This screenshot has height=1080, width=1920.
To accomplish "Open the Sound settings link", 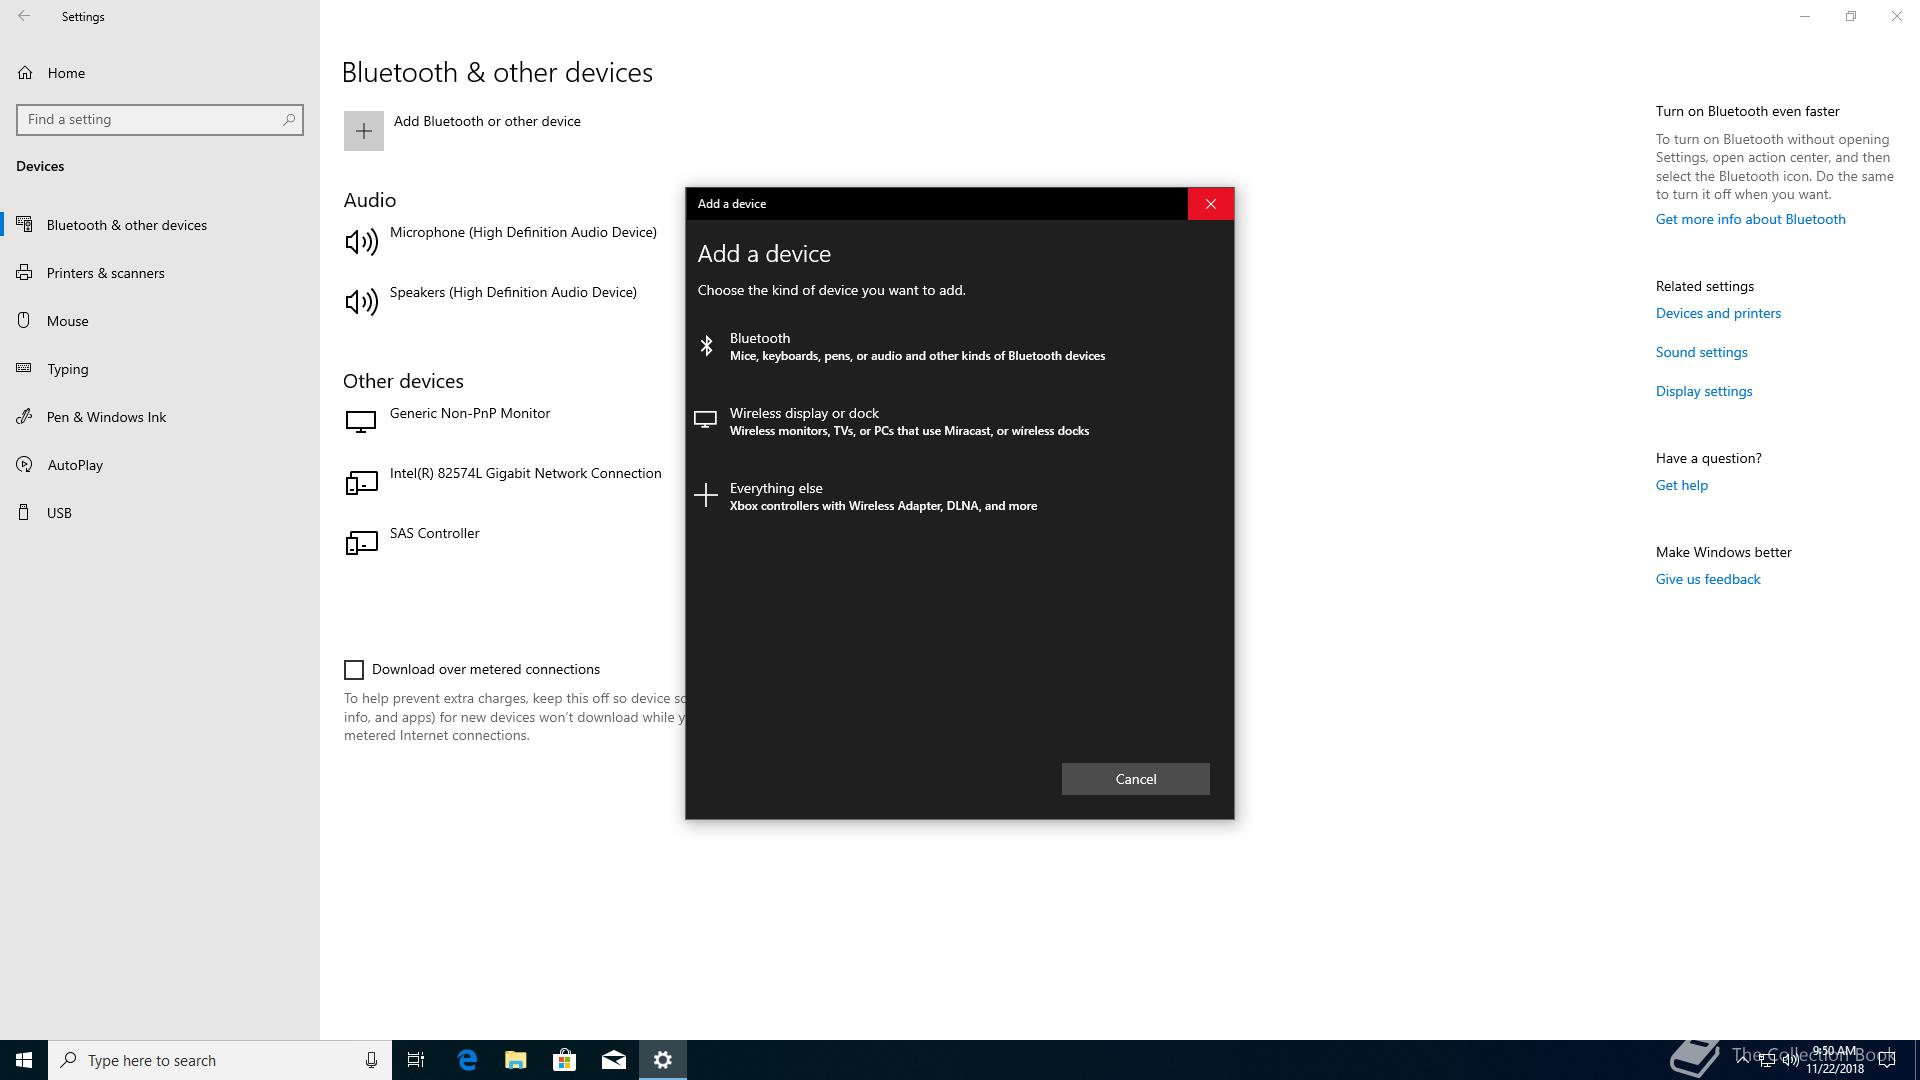I will [1701, 352].
